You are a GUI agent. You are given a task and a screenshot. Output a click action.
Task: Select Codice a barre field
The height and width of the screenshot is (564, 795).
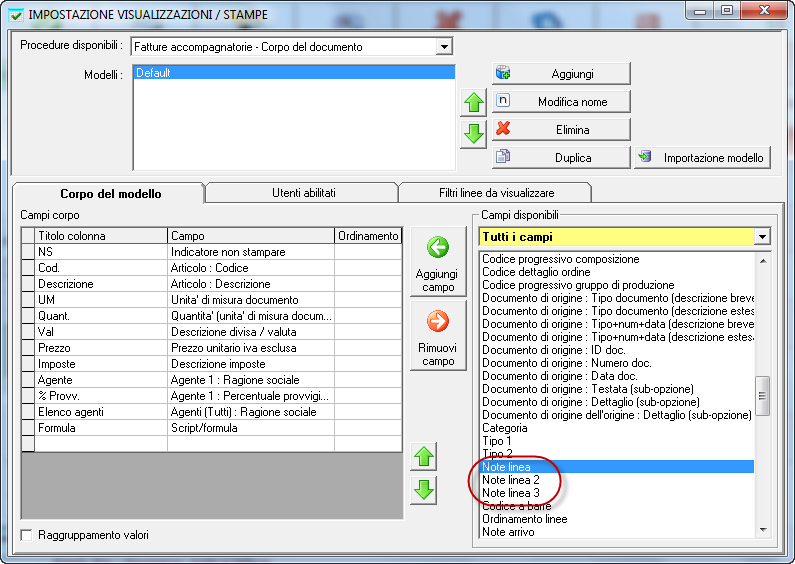[617, 506]
